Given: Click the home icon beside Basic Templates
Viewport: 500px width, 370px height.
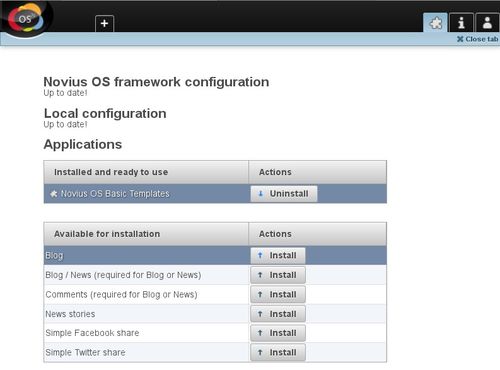Looking at the screenshot, I should point(54,193).
